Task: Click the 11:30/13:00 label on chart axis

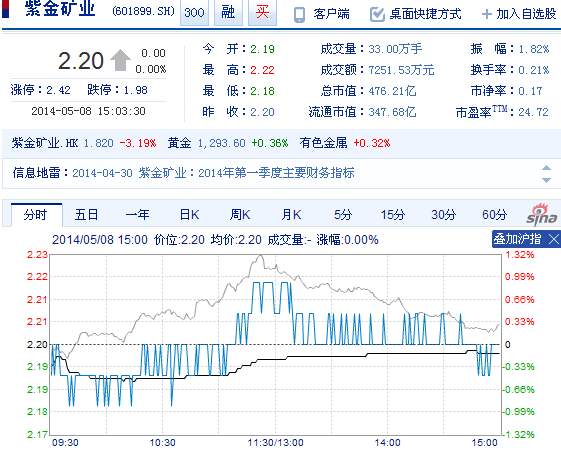Action: click(x=275, y=442)
